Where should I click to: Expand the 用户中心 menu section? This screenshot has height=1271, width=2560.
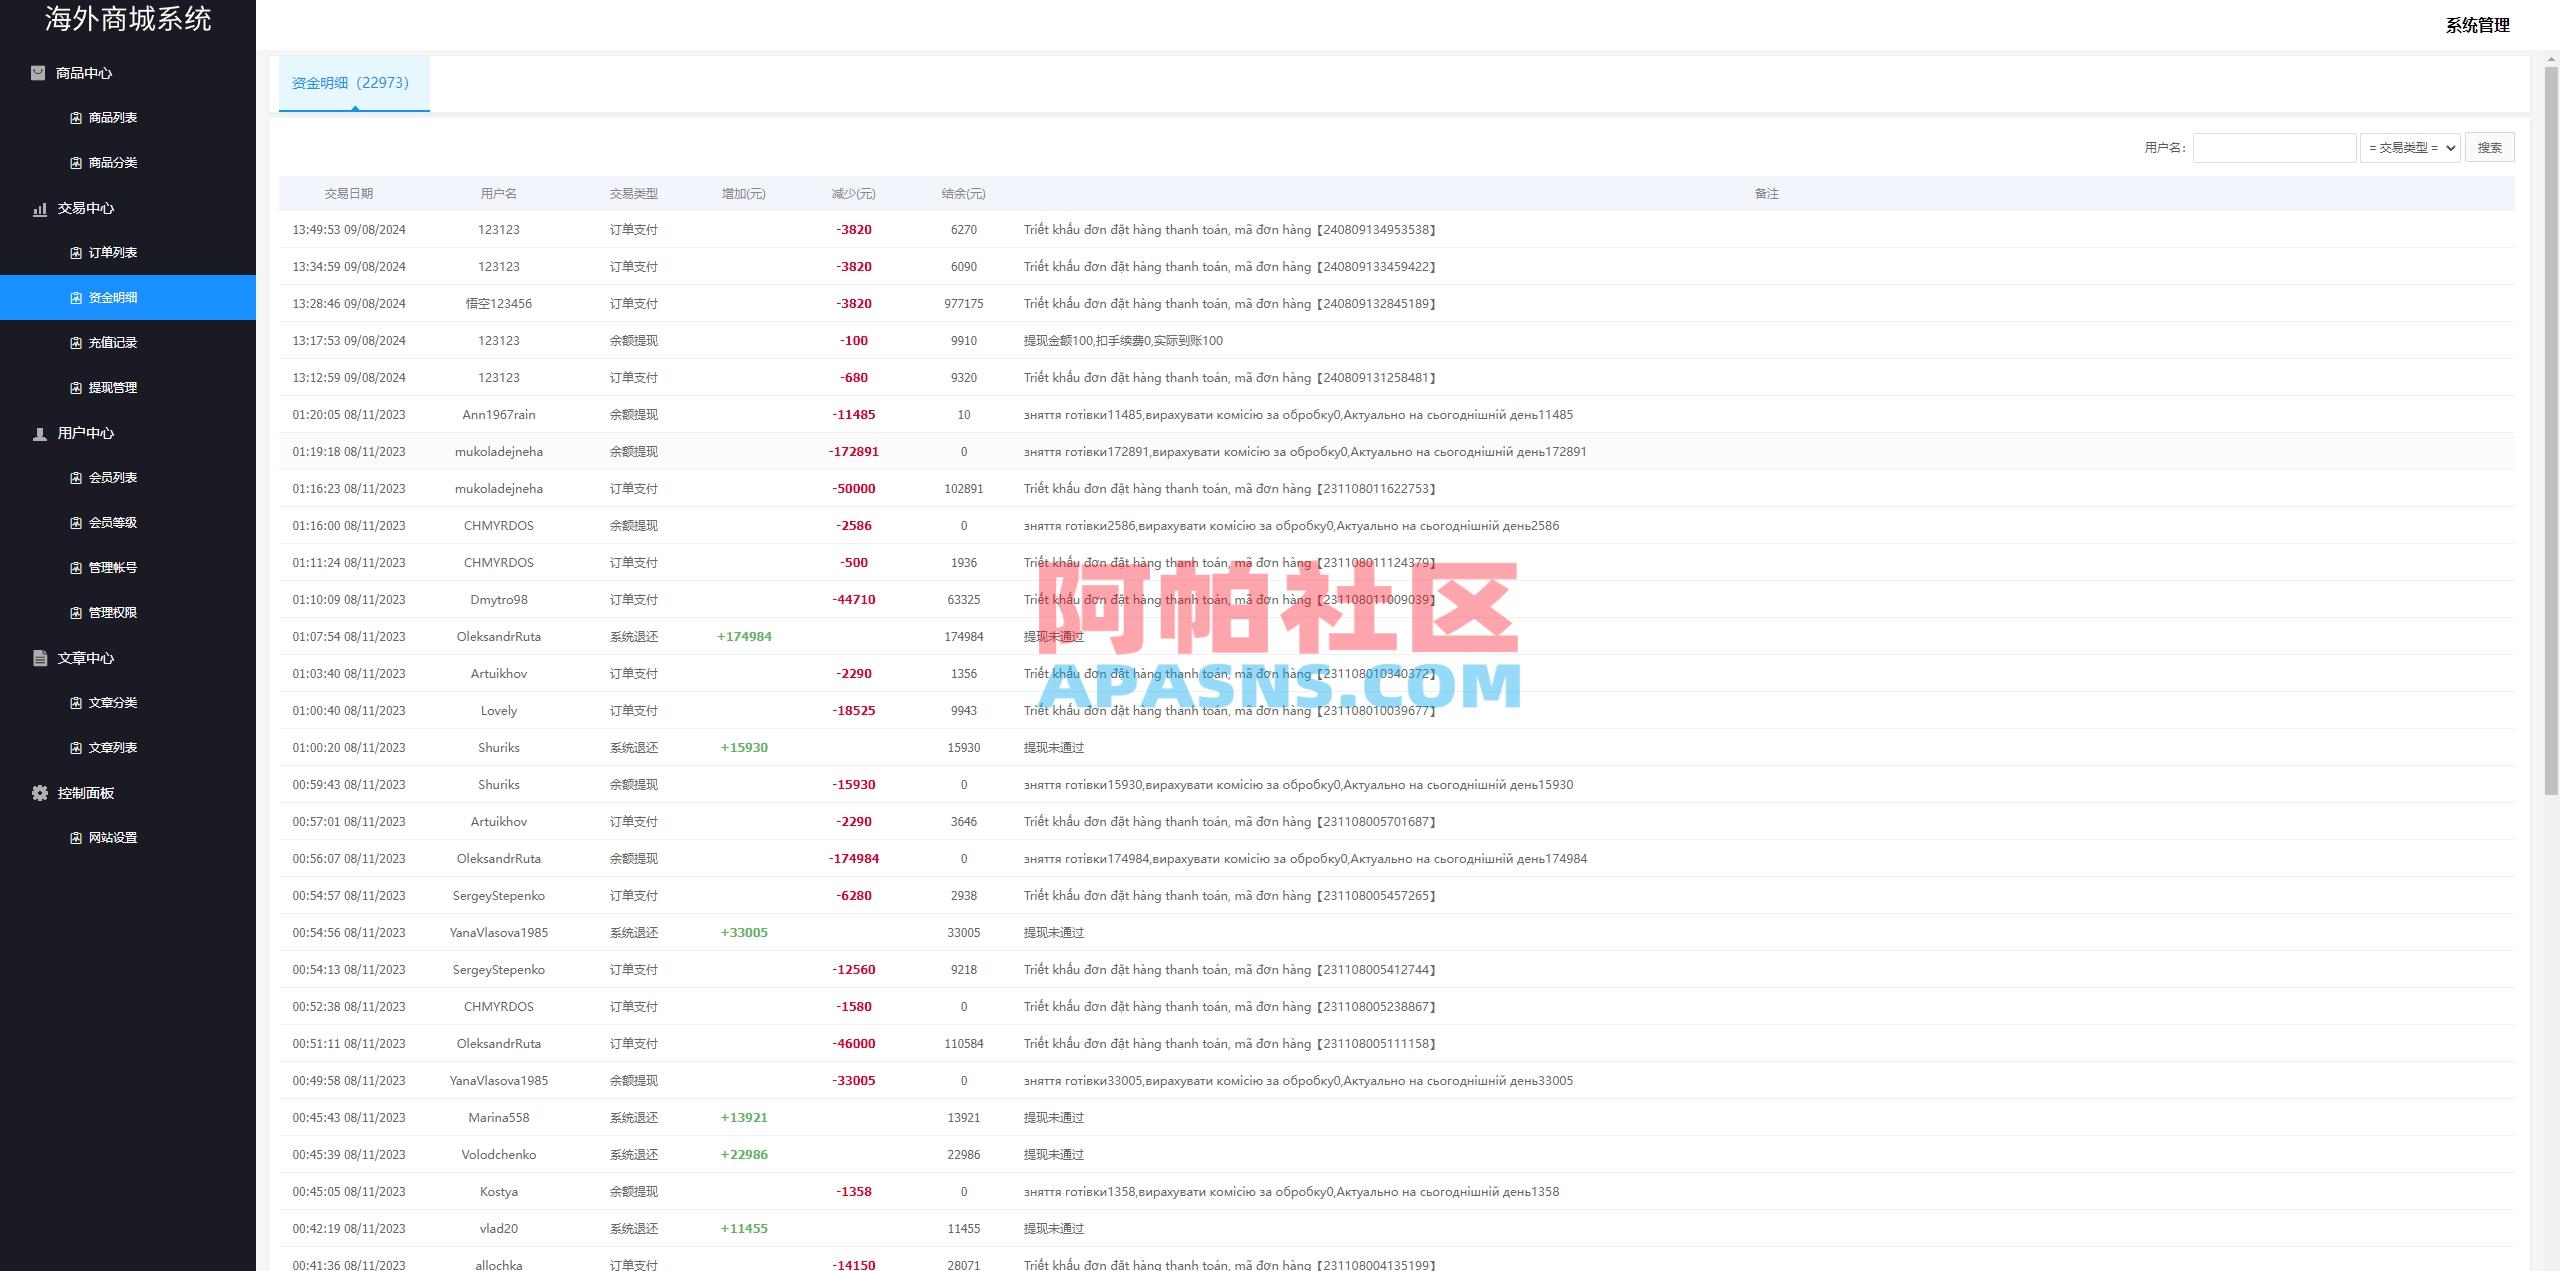[85, 433]
